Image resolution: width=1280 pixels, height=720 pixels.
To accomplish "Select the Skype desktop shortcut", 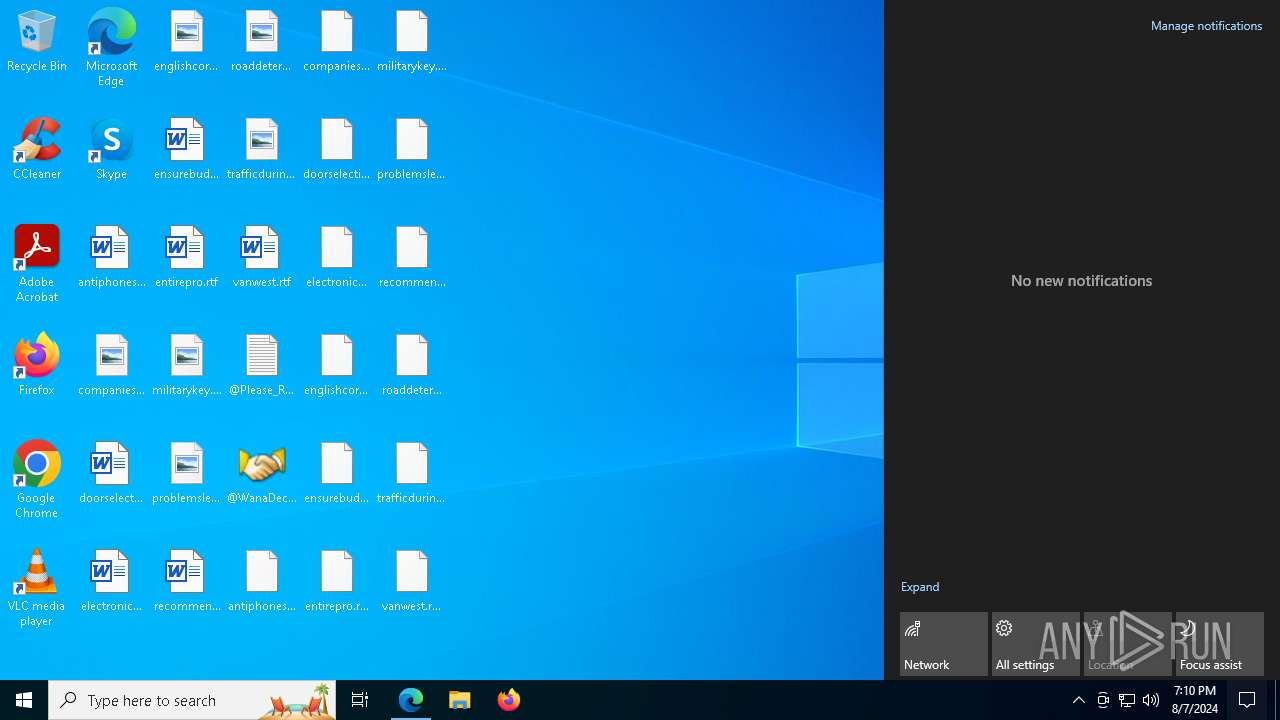I will (x=111, y=150).
